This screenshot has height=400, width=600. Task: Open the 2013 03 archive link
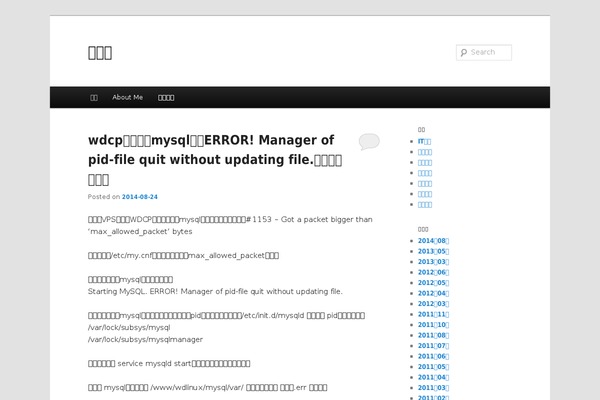point(433,262)
